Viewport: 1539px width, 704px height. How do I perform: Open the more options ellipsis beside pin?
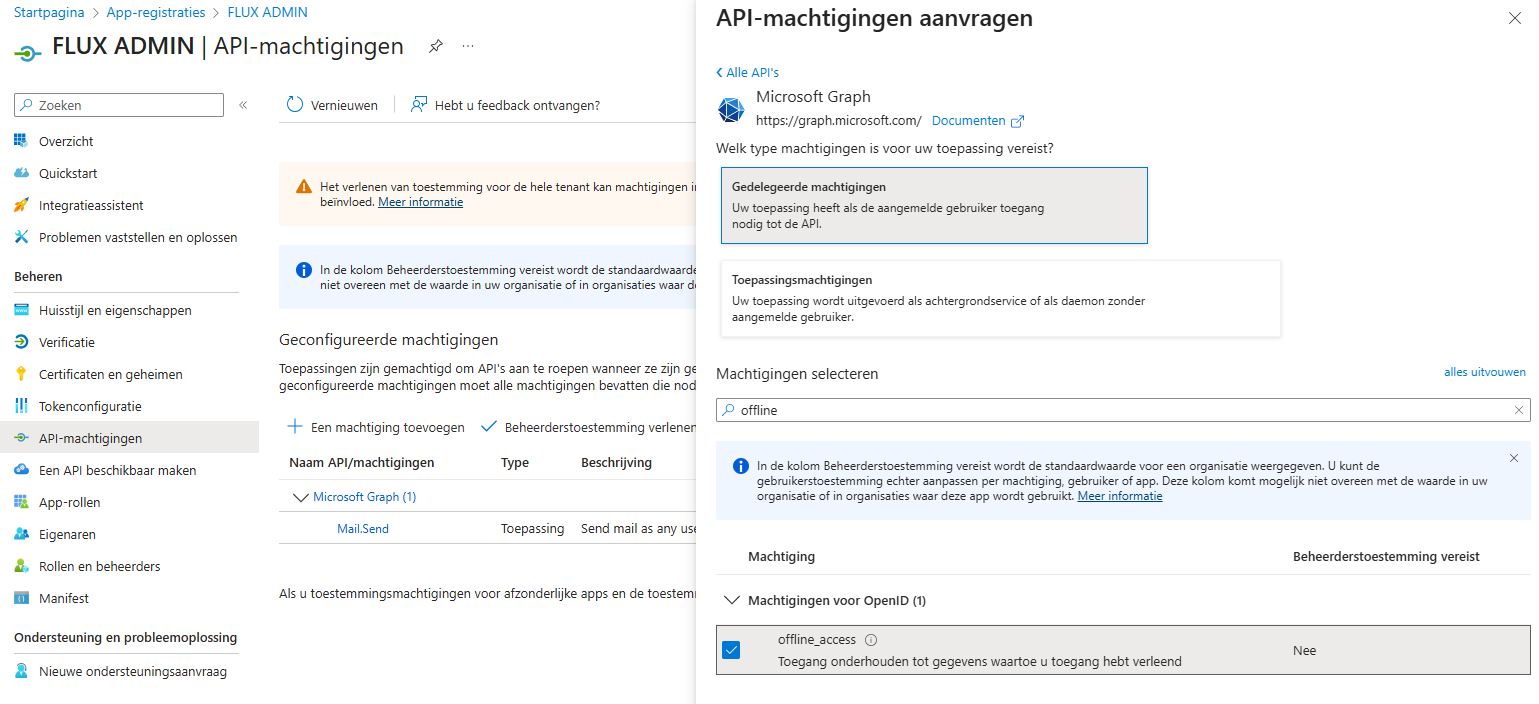click(468, 46)
